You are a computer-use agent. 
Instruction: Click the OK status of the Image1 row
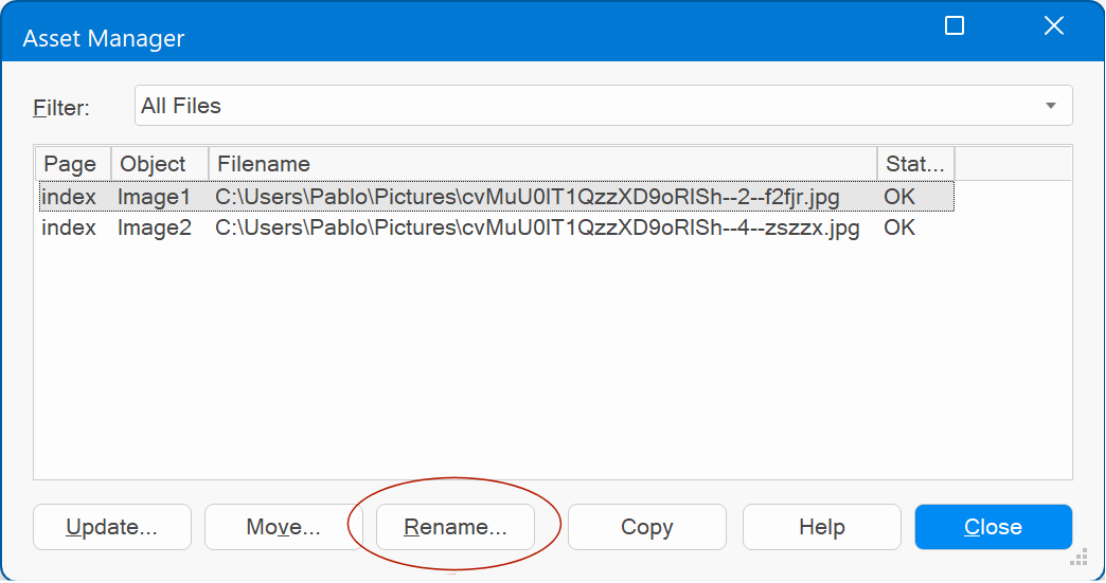[899, 197]
